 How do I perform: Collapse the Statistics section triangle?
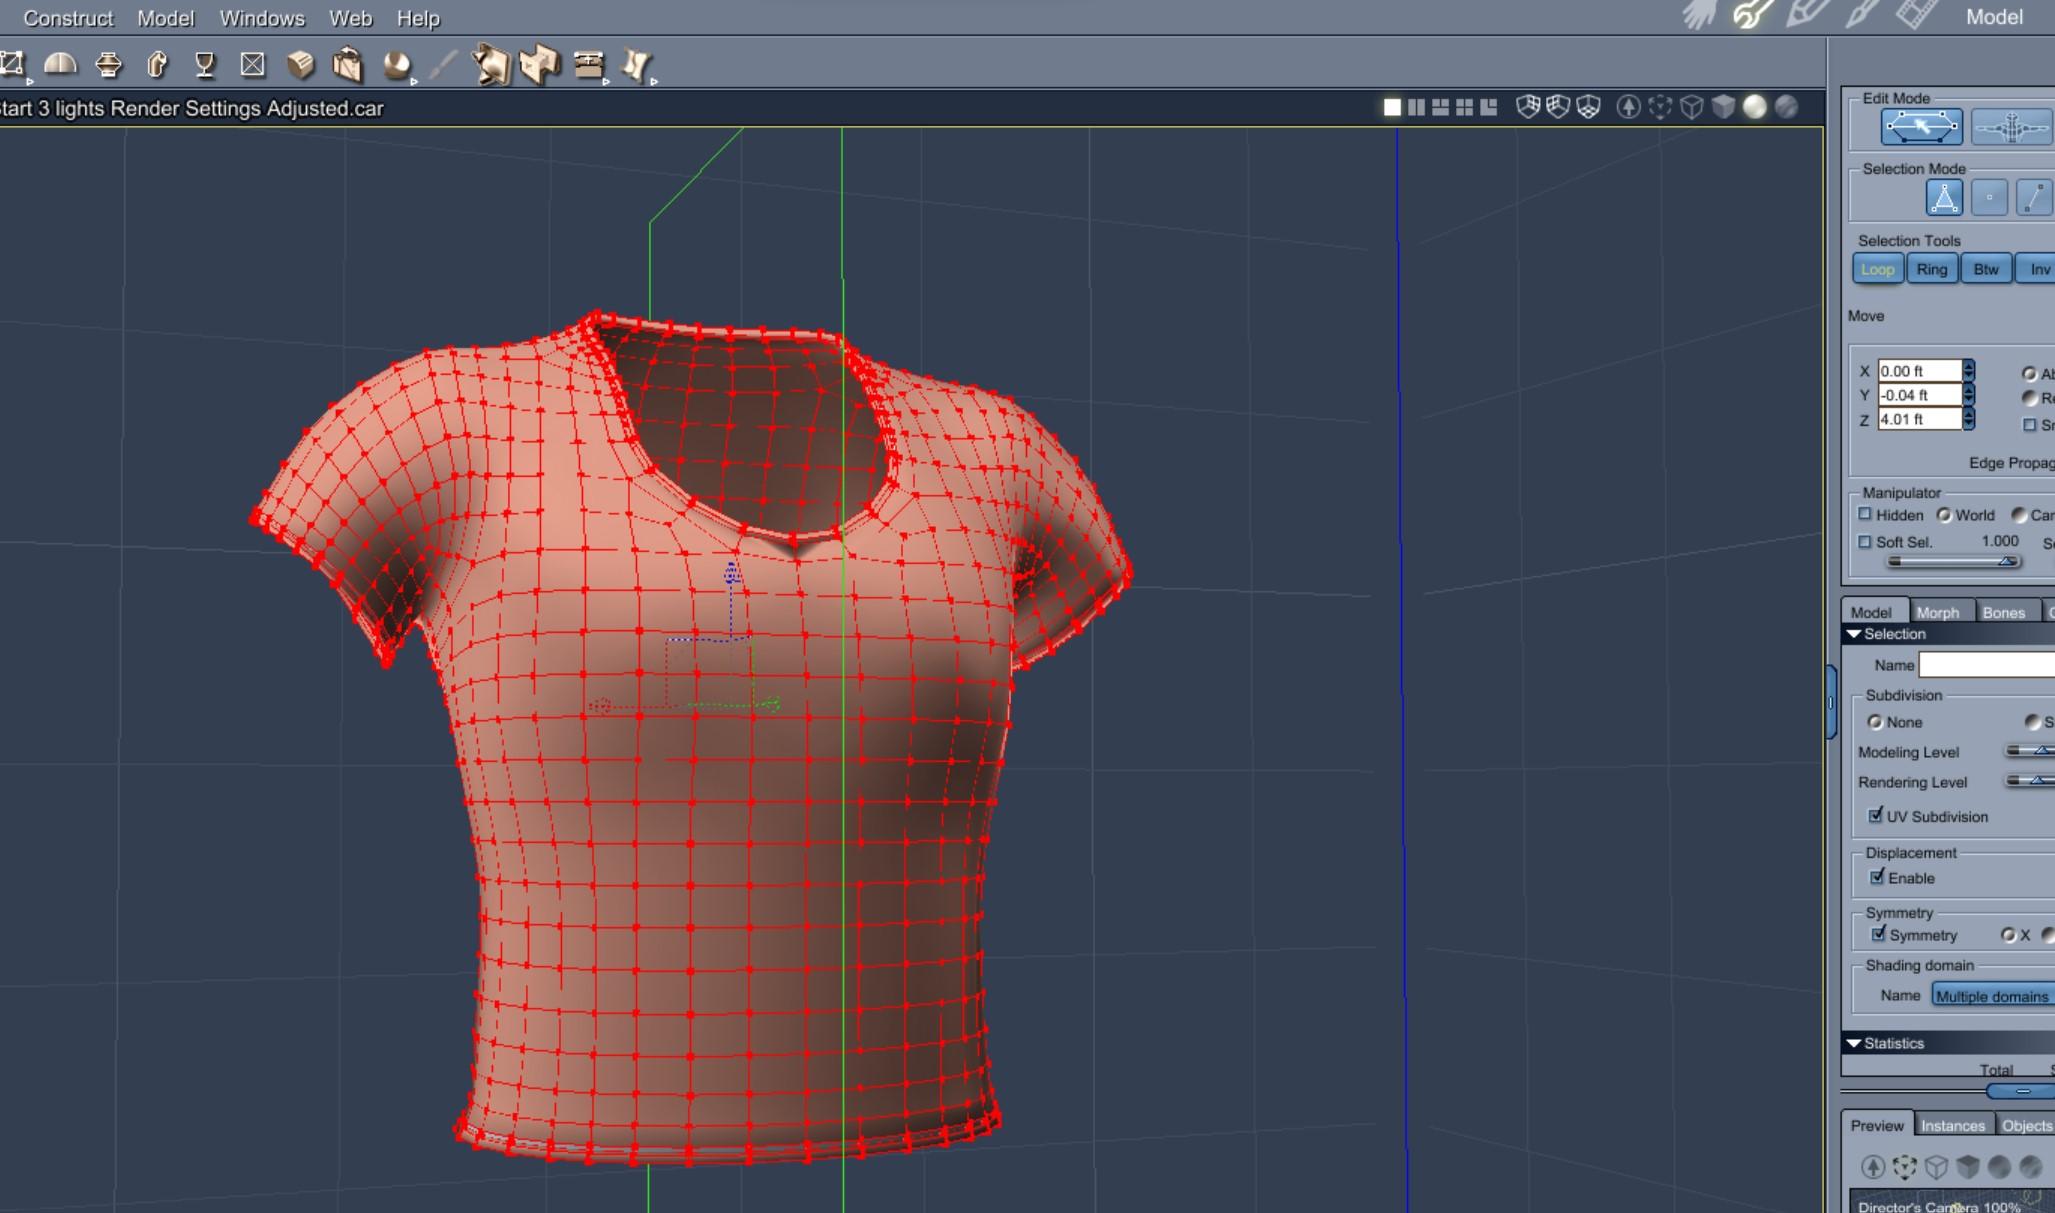tap(1853, 1043)
